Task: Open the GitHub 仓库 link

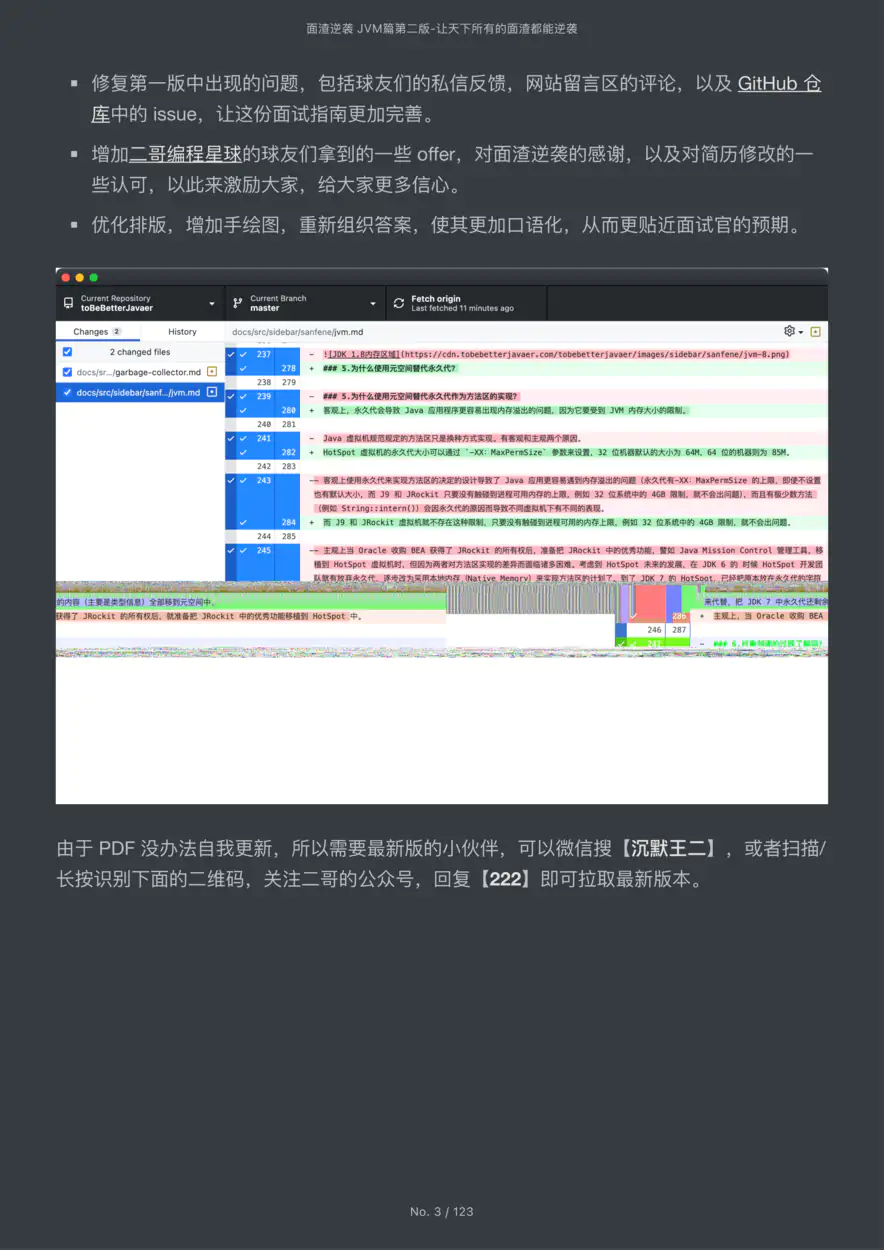Action: pos(779,84)
